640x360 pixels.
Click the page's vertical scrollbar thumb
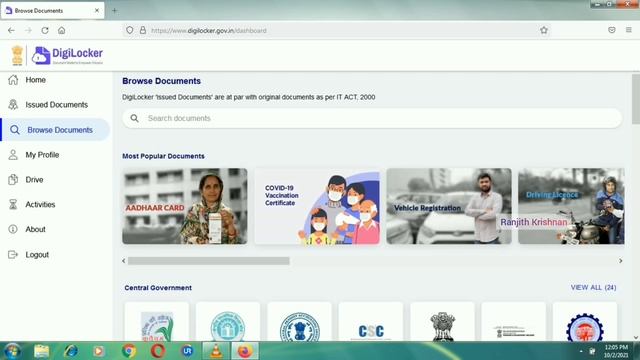[x=636, y=99]
